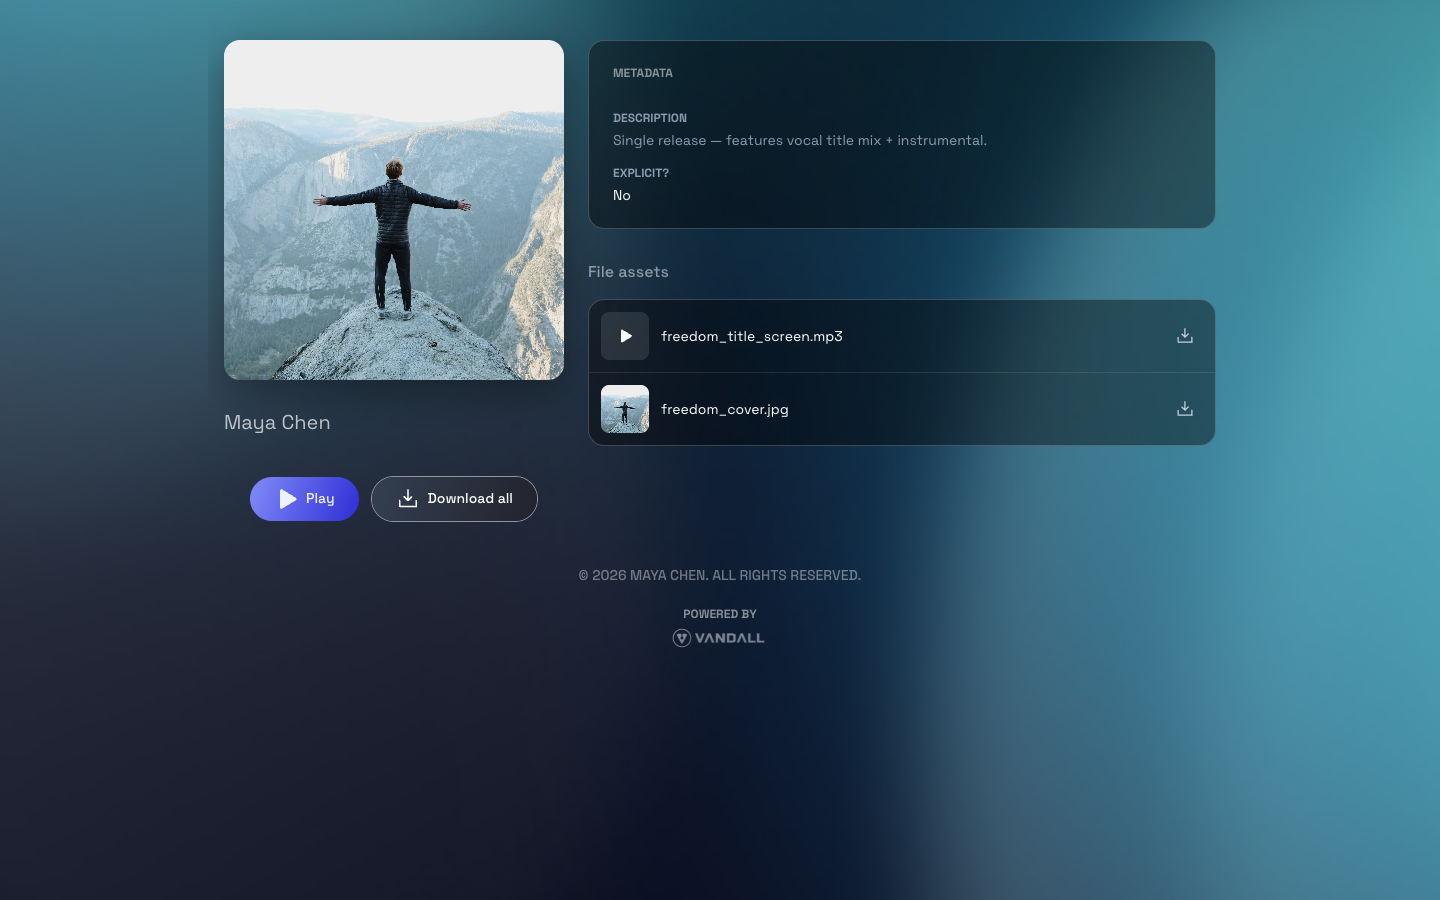The image size is (1440, 900).
Task: Click the File assets heading
Action: coord(628,272)
